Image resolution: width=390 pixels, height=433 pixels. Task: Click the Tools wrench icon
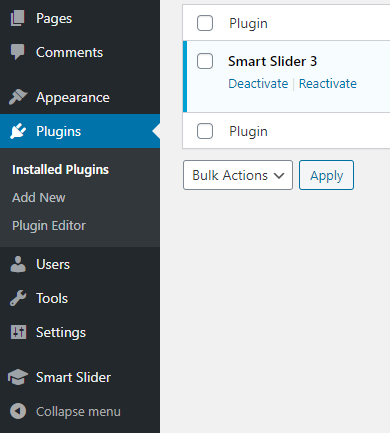[x=18, y=298]
